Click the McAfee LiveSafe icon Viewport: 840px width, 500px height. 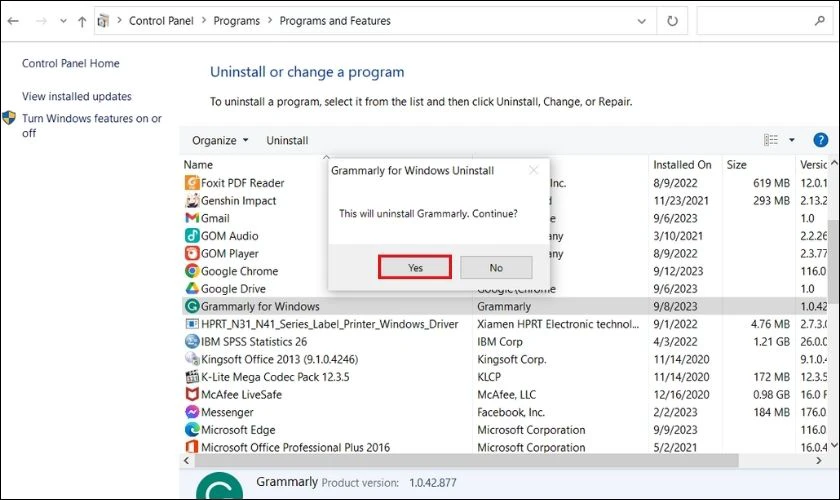[192, 394]
